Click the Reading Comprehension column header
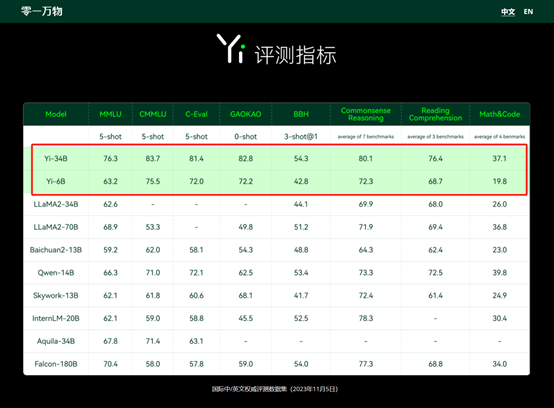 (x=435, y=114)
